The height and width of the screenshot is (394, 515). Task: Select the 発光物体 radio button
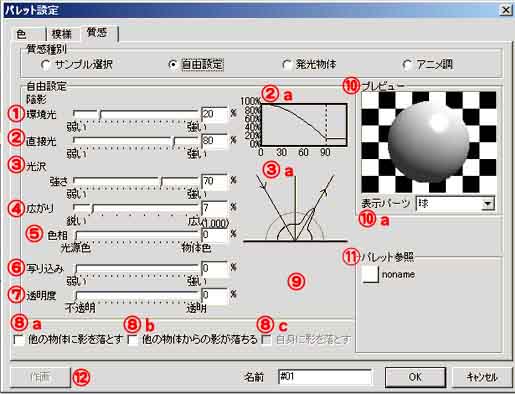(x=286, y=64)
